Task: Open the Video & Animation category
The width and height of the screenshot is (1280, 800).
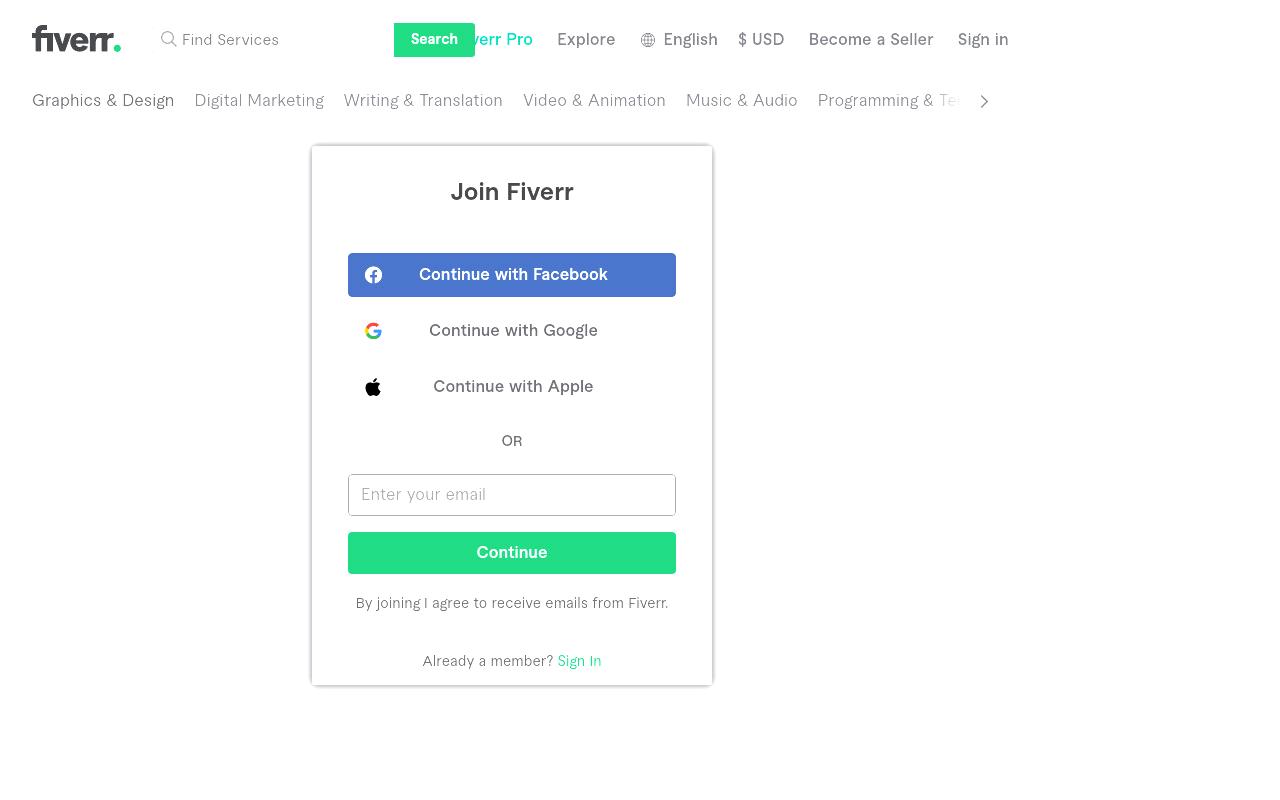Action: 594,101
